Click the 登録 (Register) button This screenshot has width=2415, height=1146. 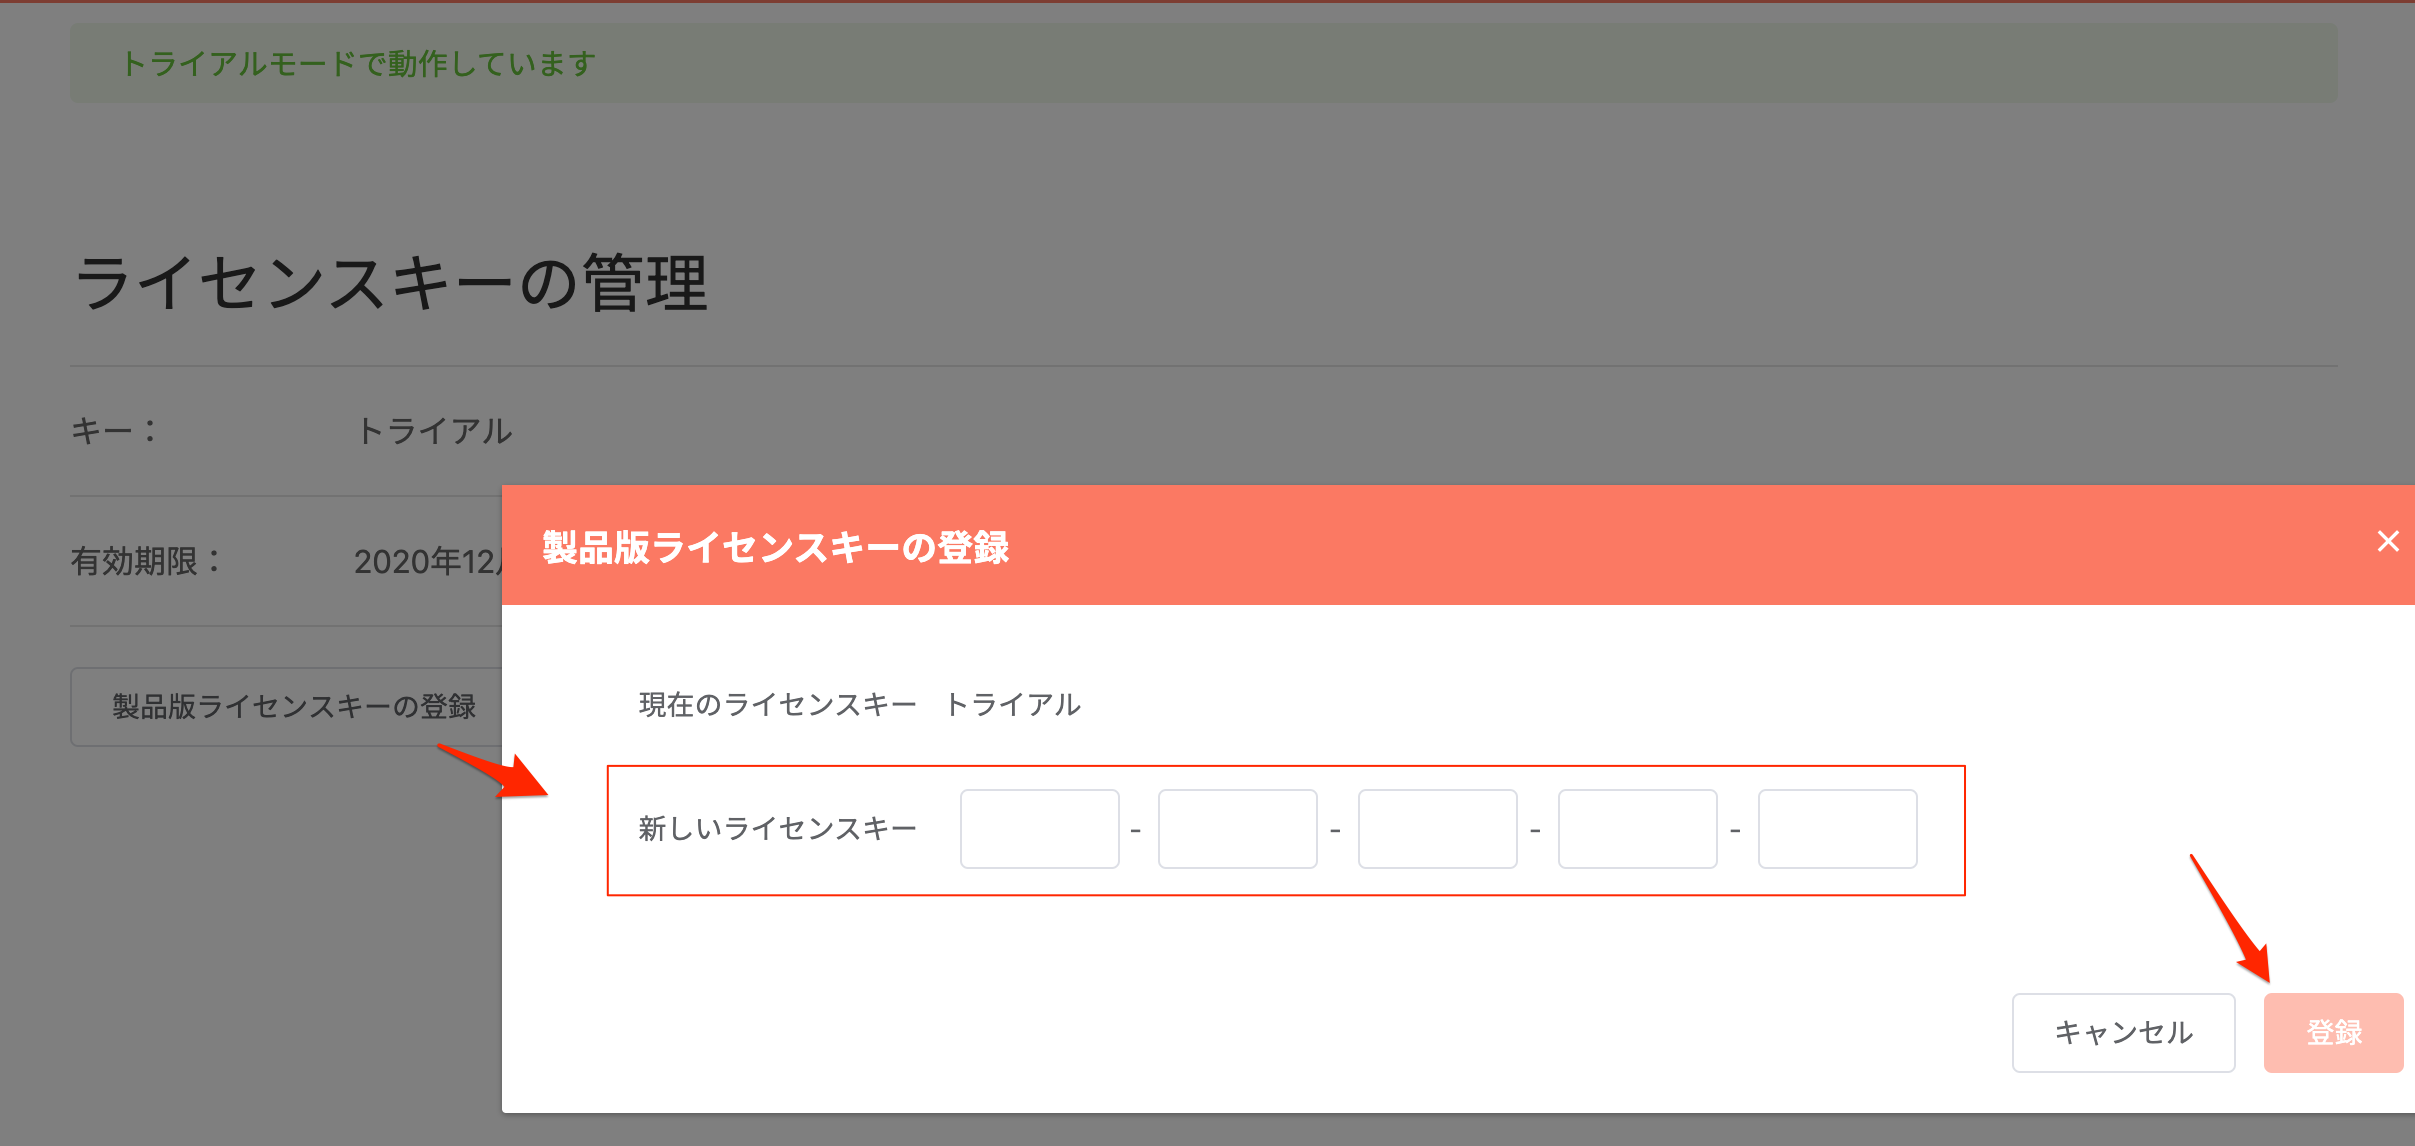click(2334, 1032)
